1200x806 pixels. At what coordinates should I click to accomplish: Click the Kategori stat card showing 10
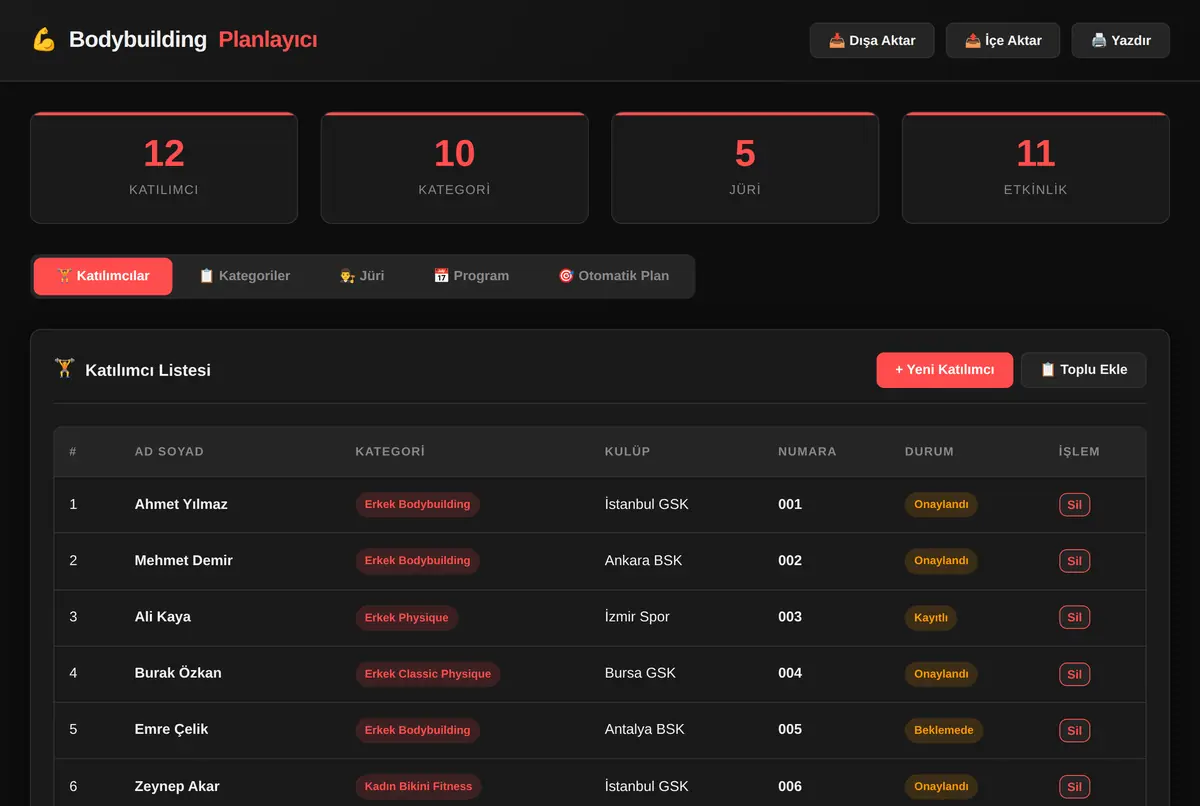pyautogui.click(x=454, y=168)
